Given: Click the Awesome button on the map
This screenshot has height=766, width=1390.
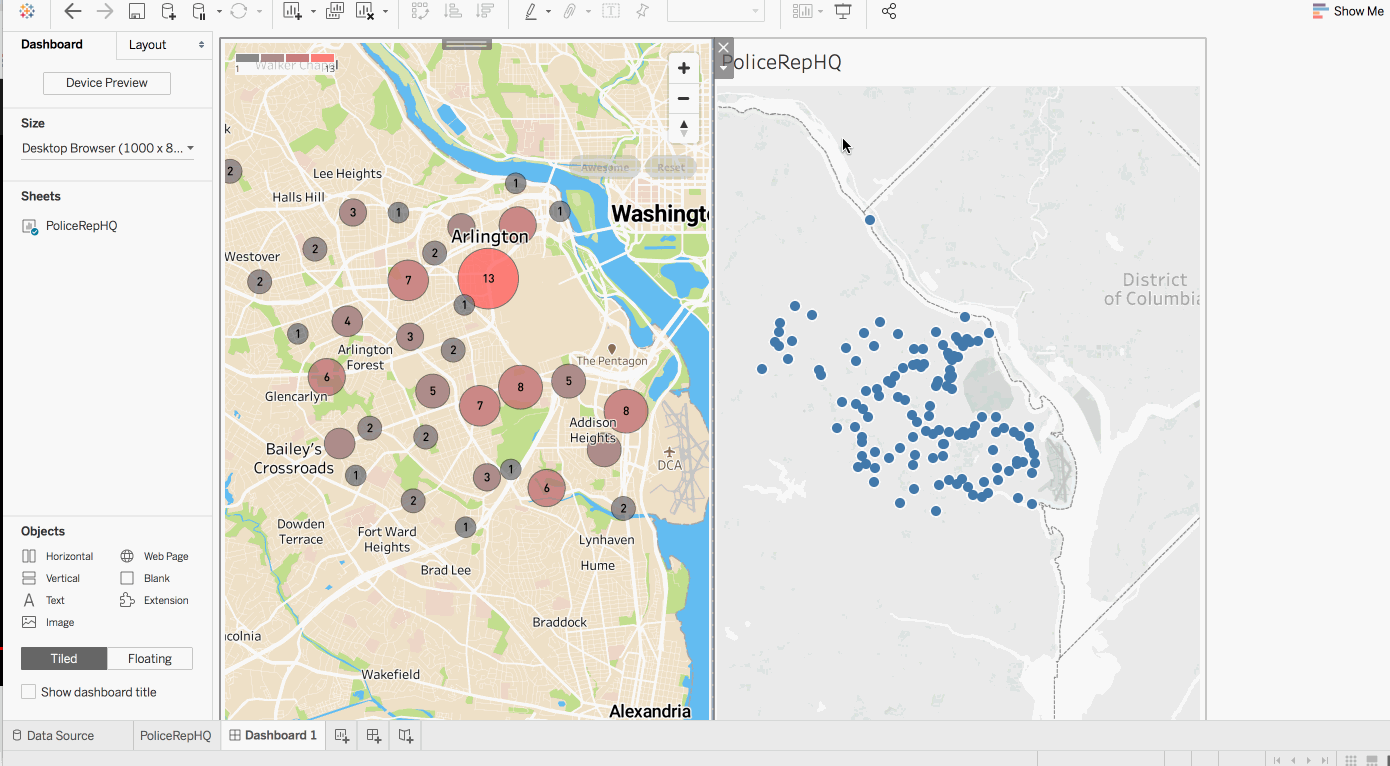Looking at the screenshot, I should (x=605, y=167).
